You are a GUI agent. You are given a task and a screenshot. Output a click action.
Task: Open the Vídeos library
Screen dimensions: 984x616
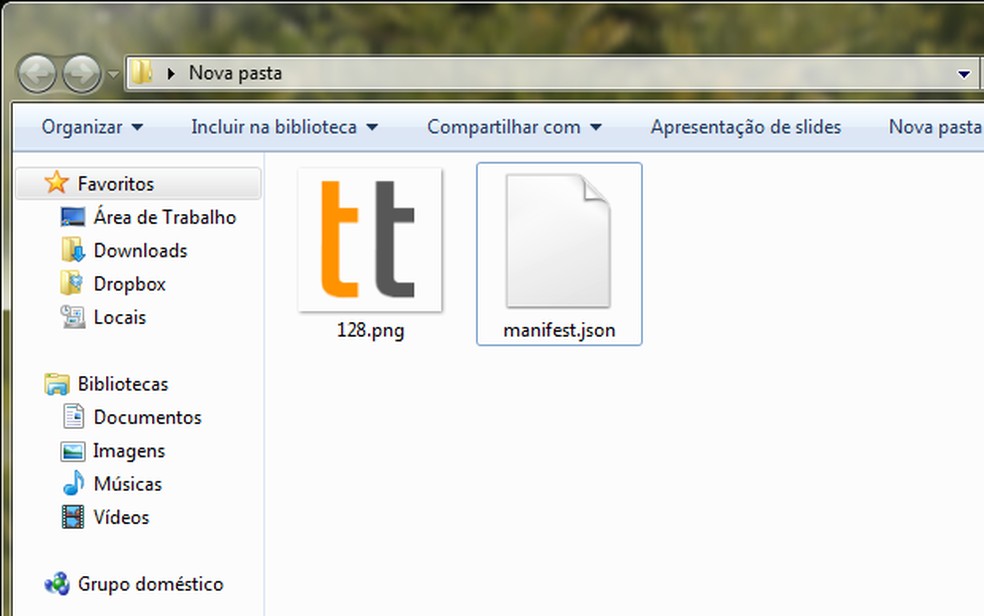click(122, 517)
